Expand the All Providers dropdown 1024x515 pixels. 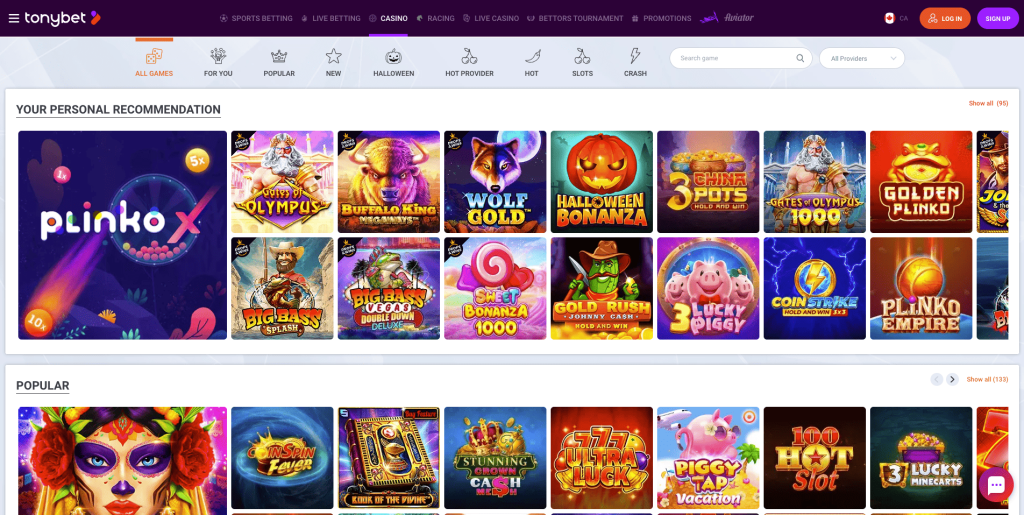[x=862, y=58]
